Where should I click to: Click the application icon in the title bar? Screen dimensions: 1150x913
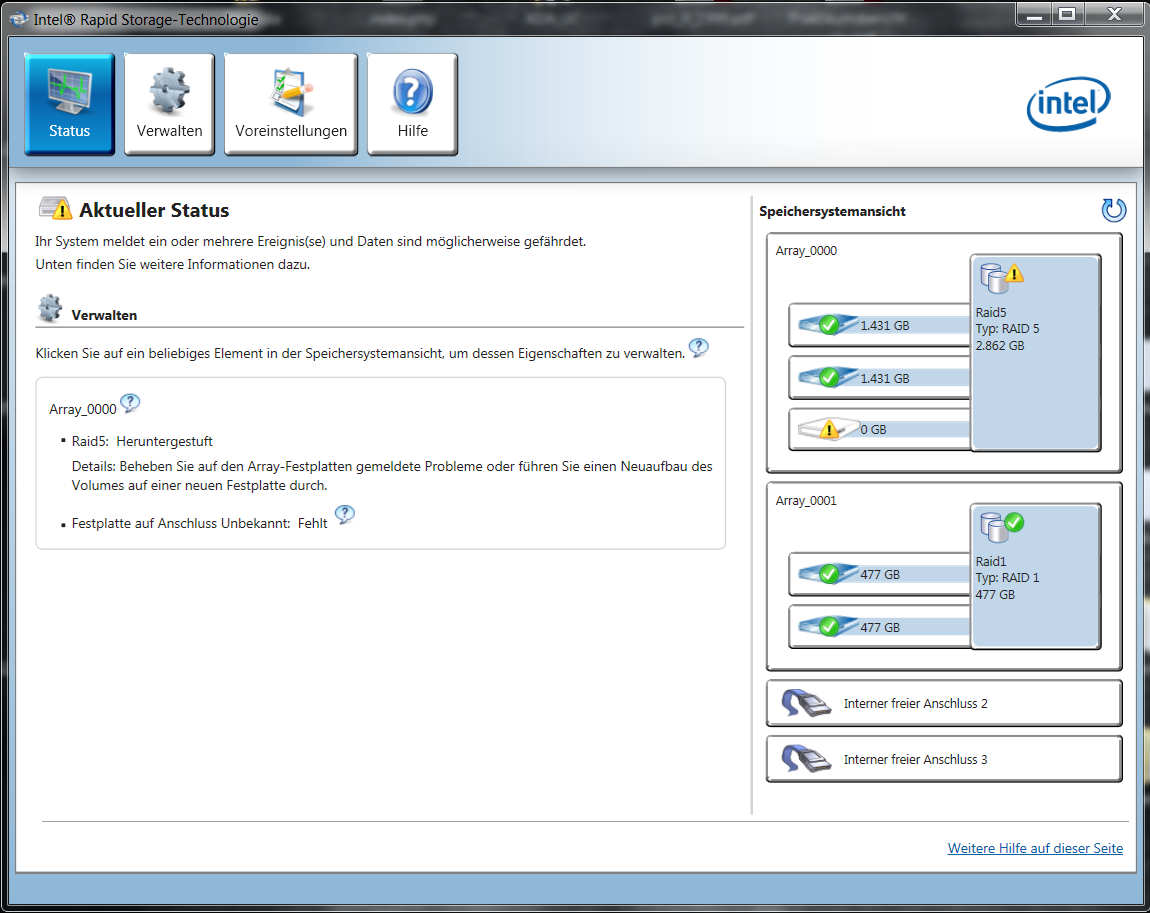[x=18, y=19]
